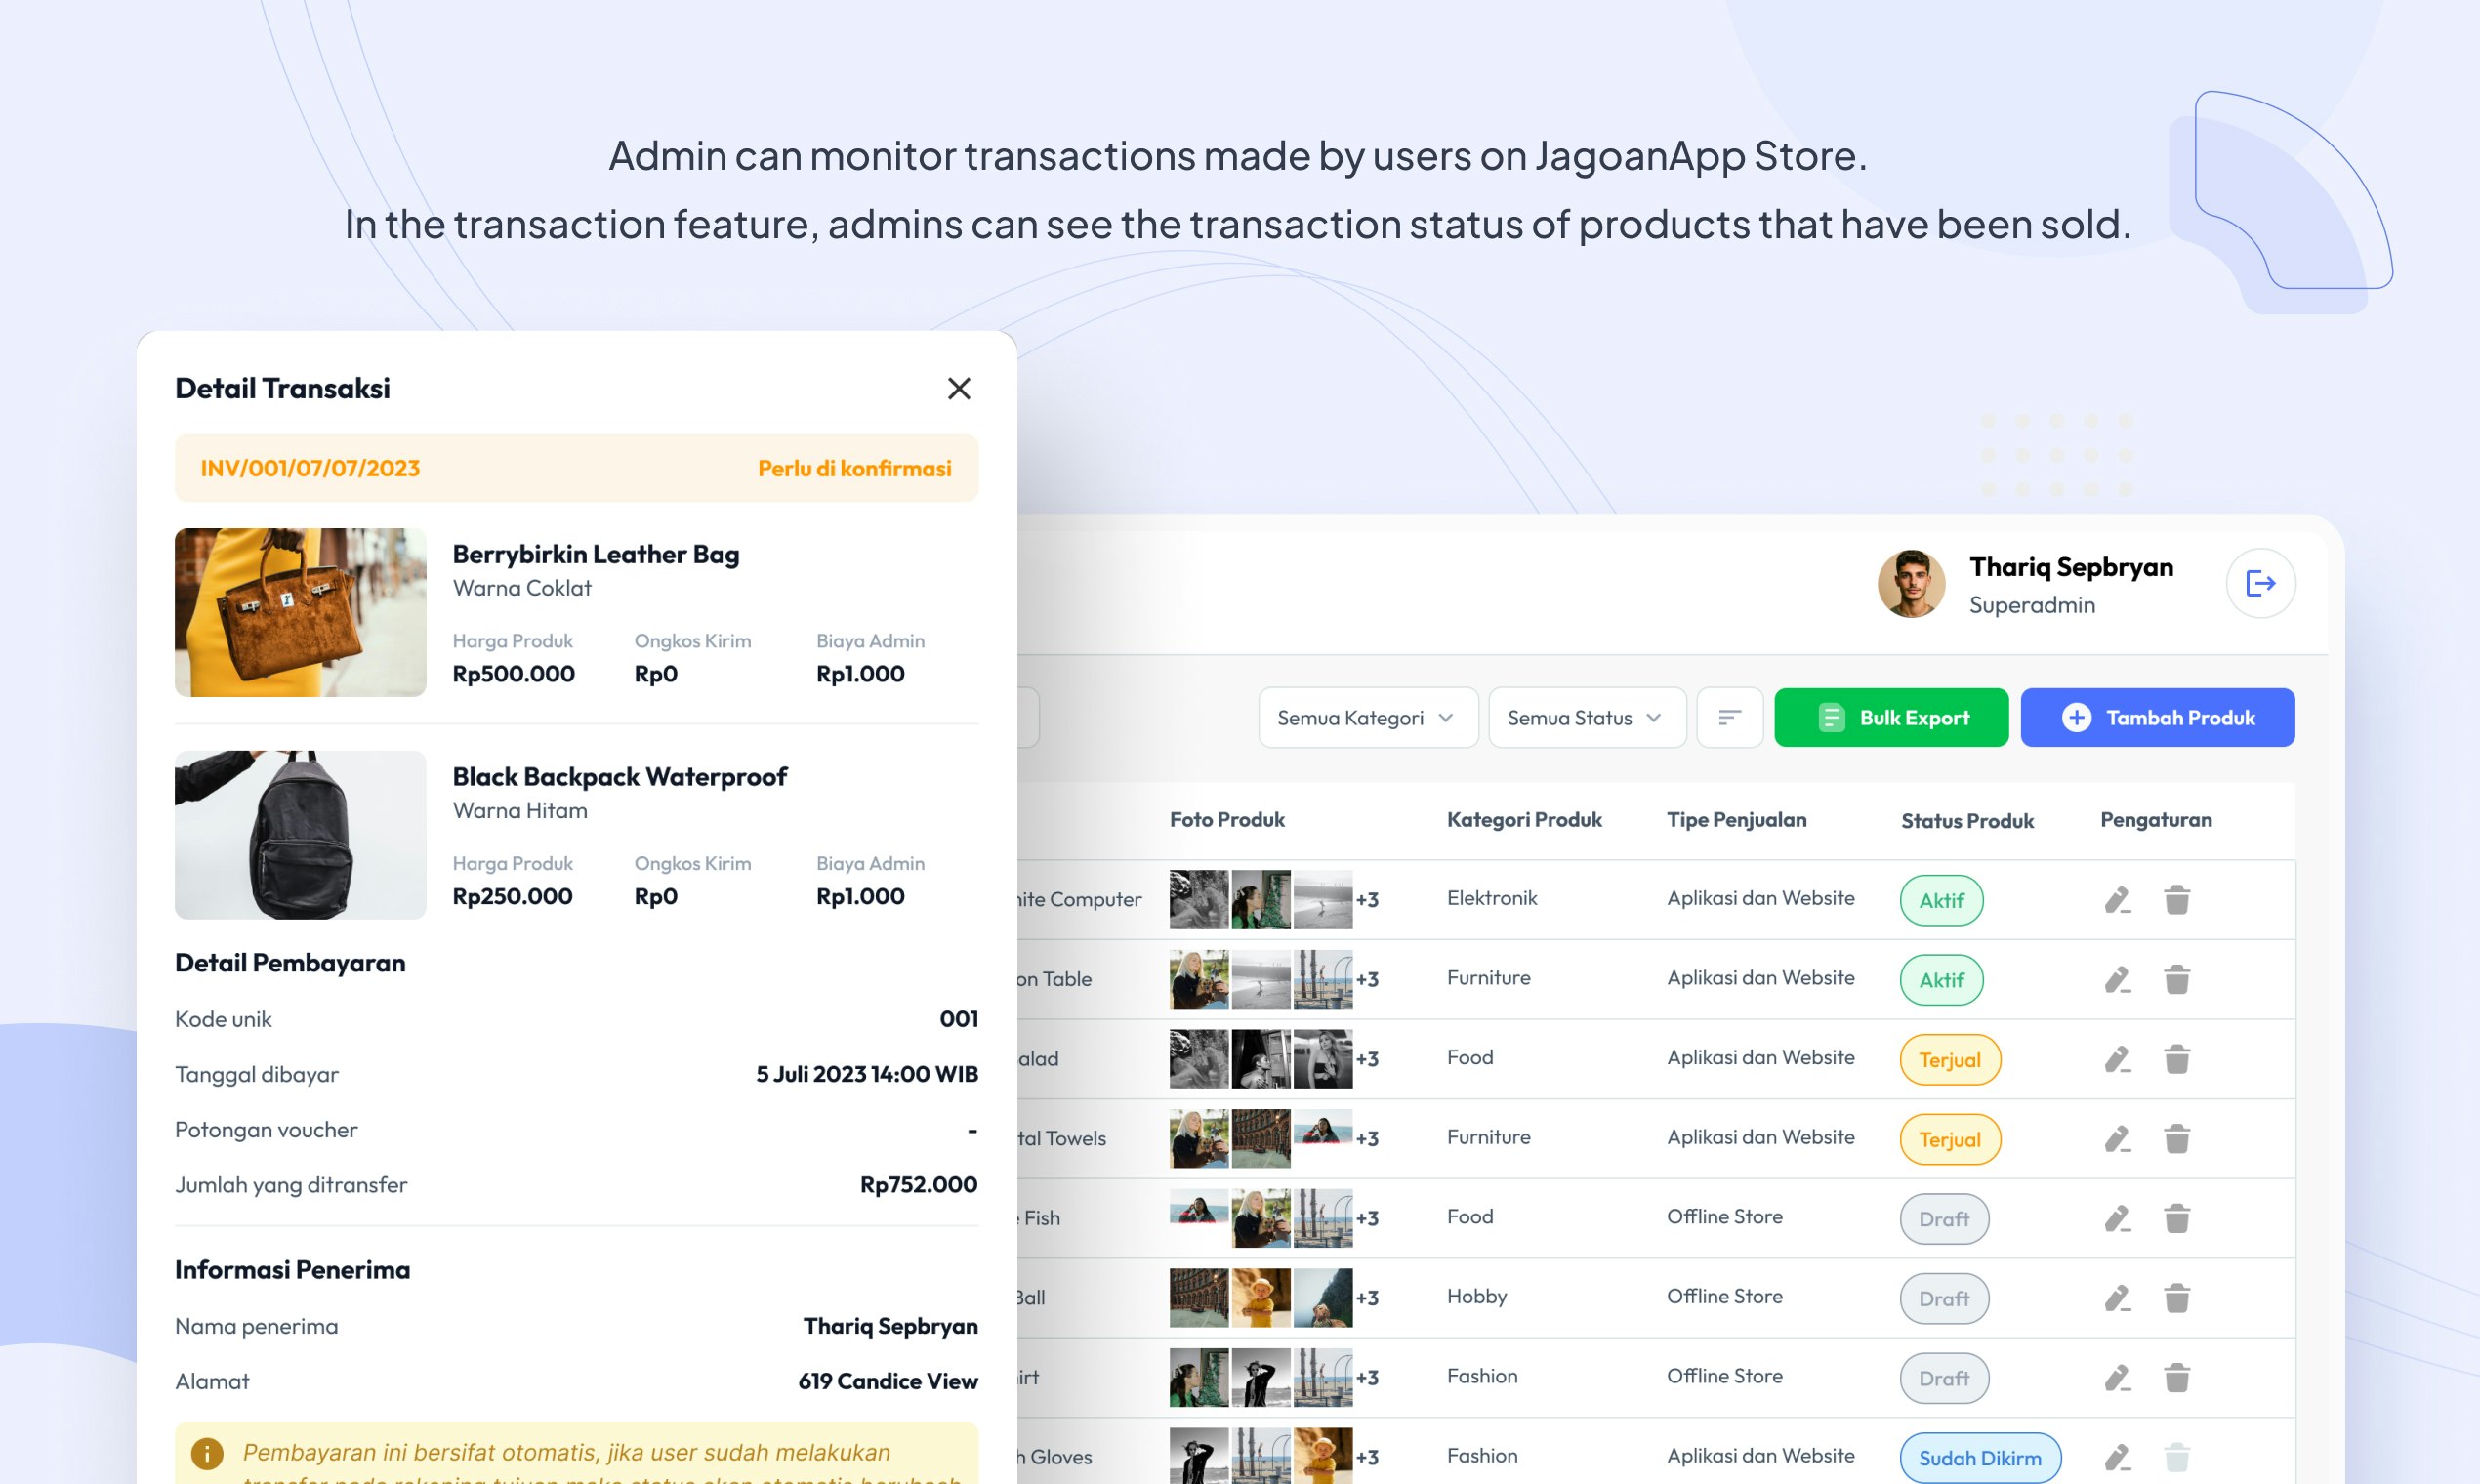
Task: Click the Rp752.000 transfer amount
Action: (918, 1184)
